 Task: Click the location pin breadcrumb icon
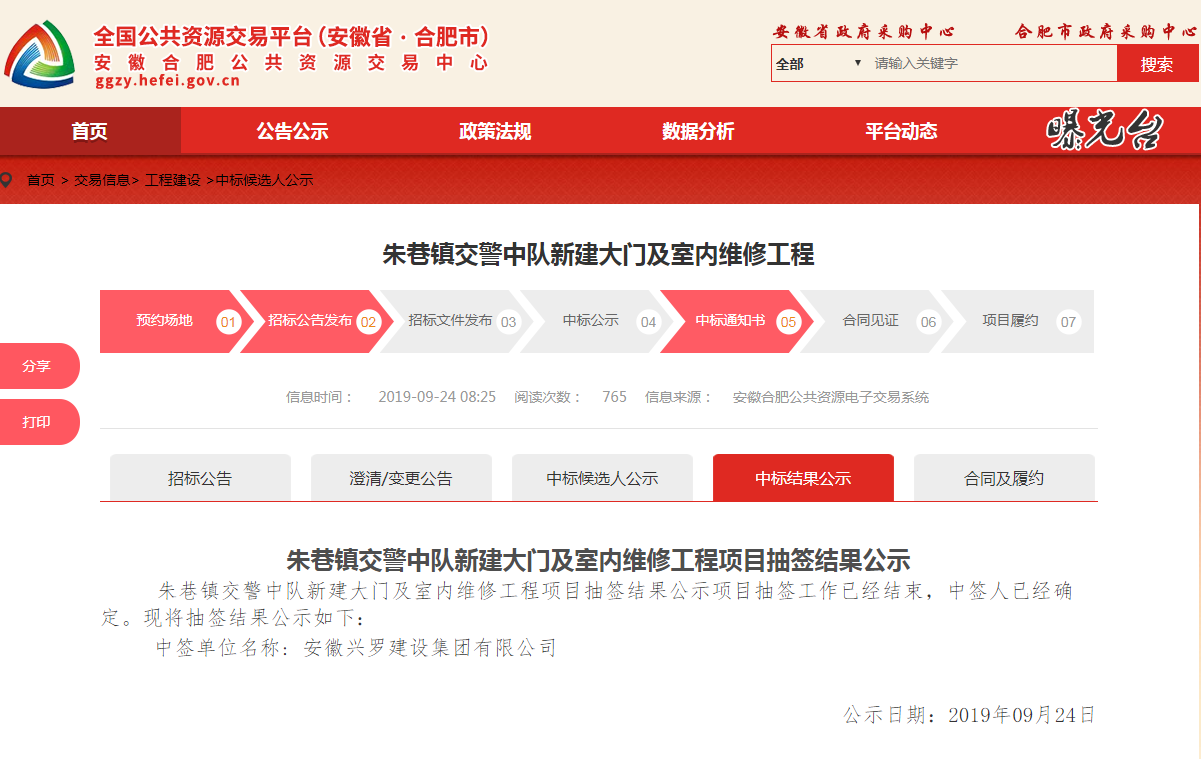tap(7, 180)
